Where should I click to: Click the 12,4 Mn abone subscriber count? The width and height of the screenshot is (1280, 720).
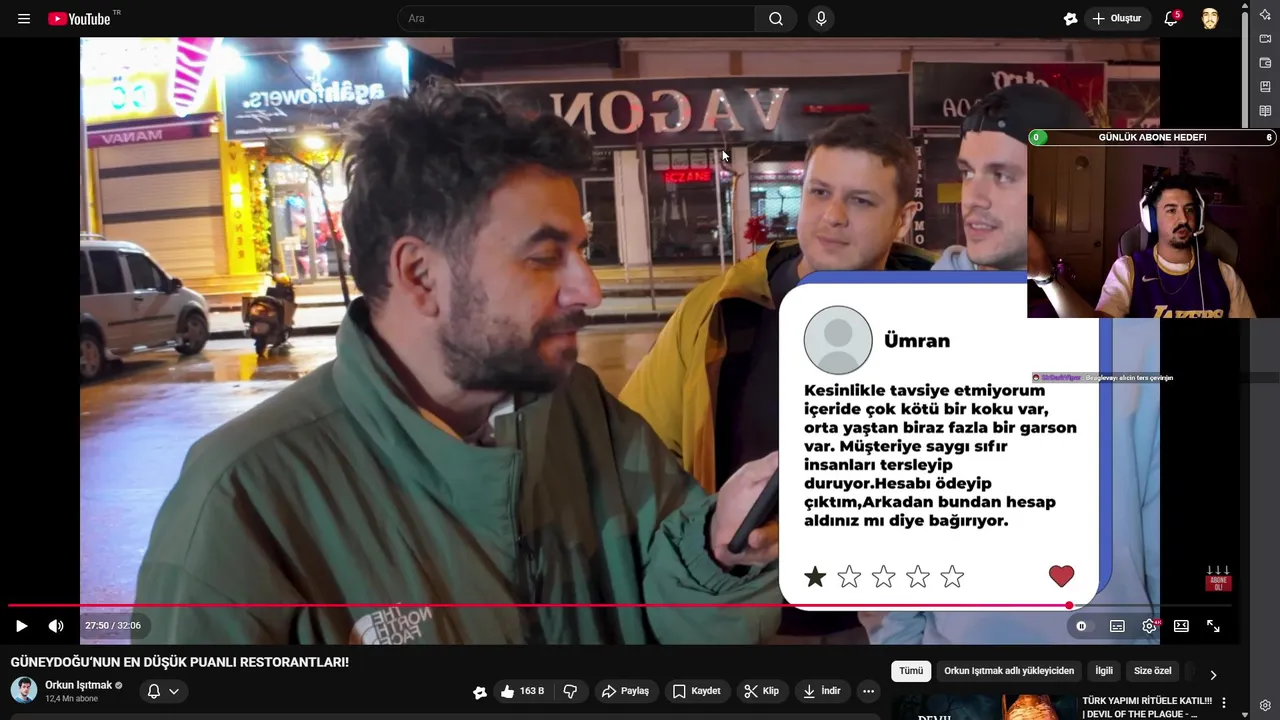click(71, 699)
